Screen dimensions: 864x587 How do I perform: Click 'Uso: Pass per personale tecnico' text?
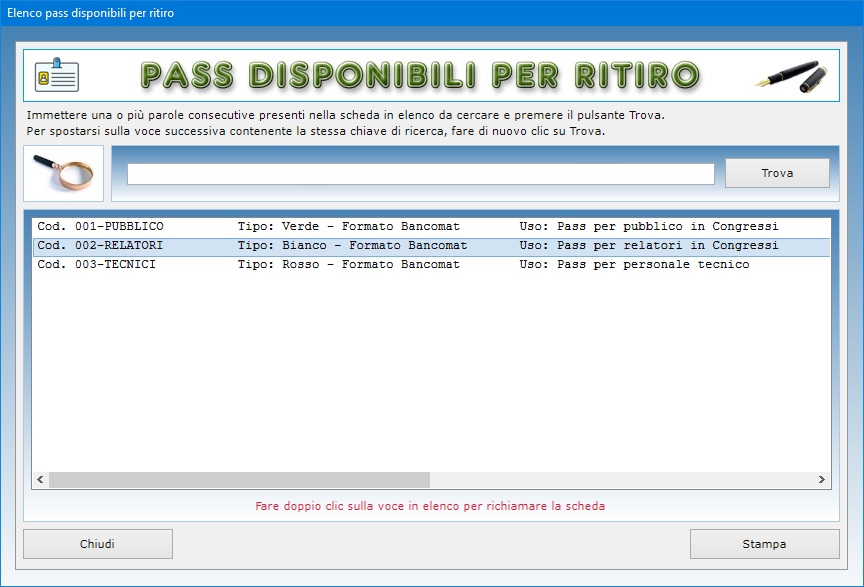point(634,265)
